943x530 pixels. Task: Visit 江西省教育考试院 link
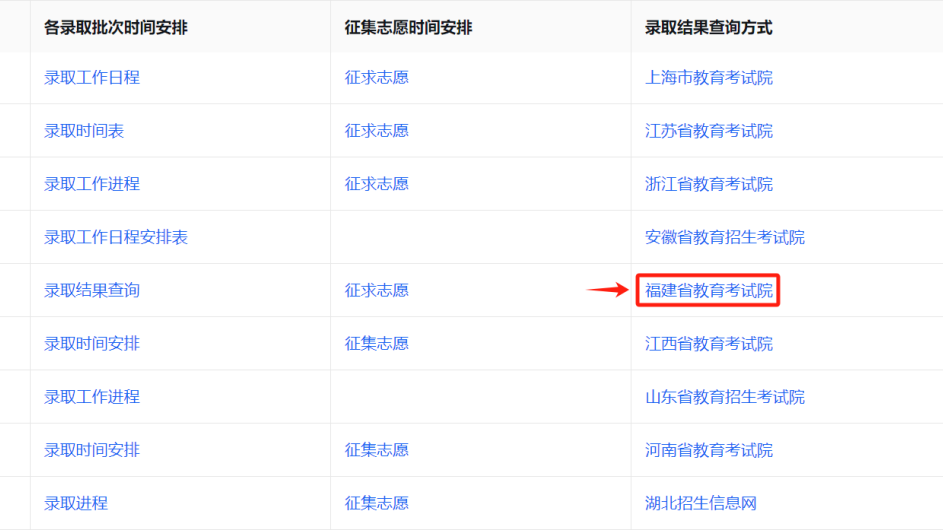pyautogui.click(x=708, y=344)
